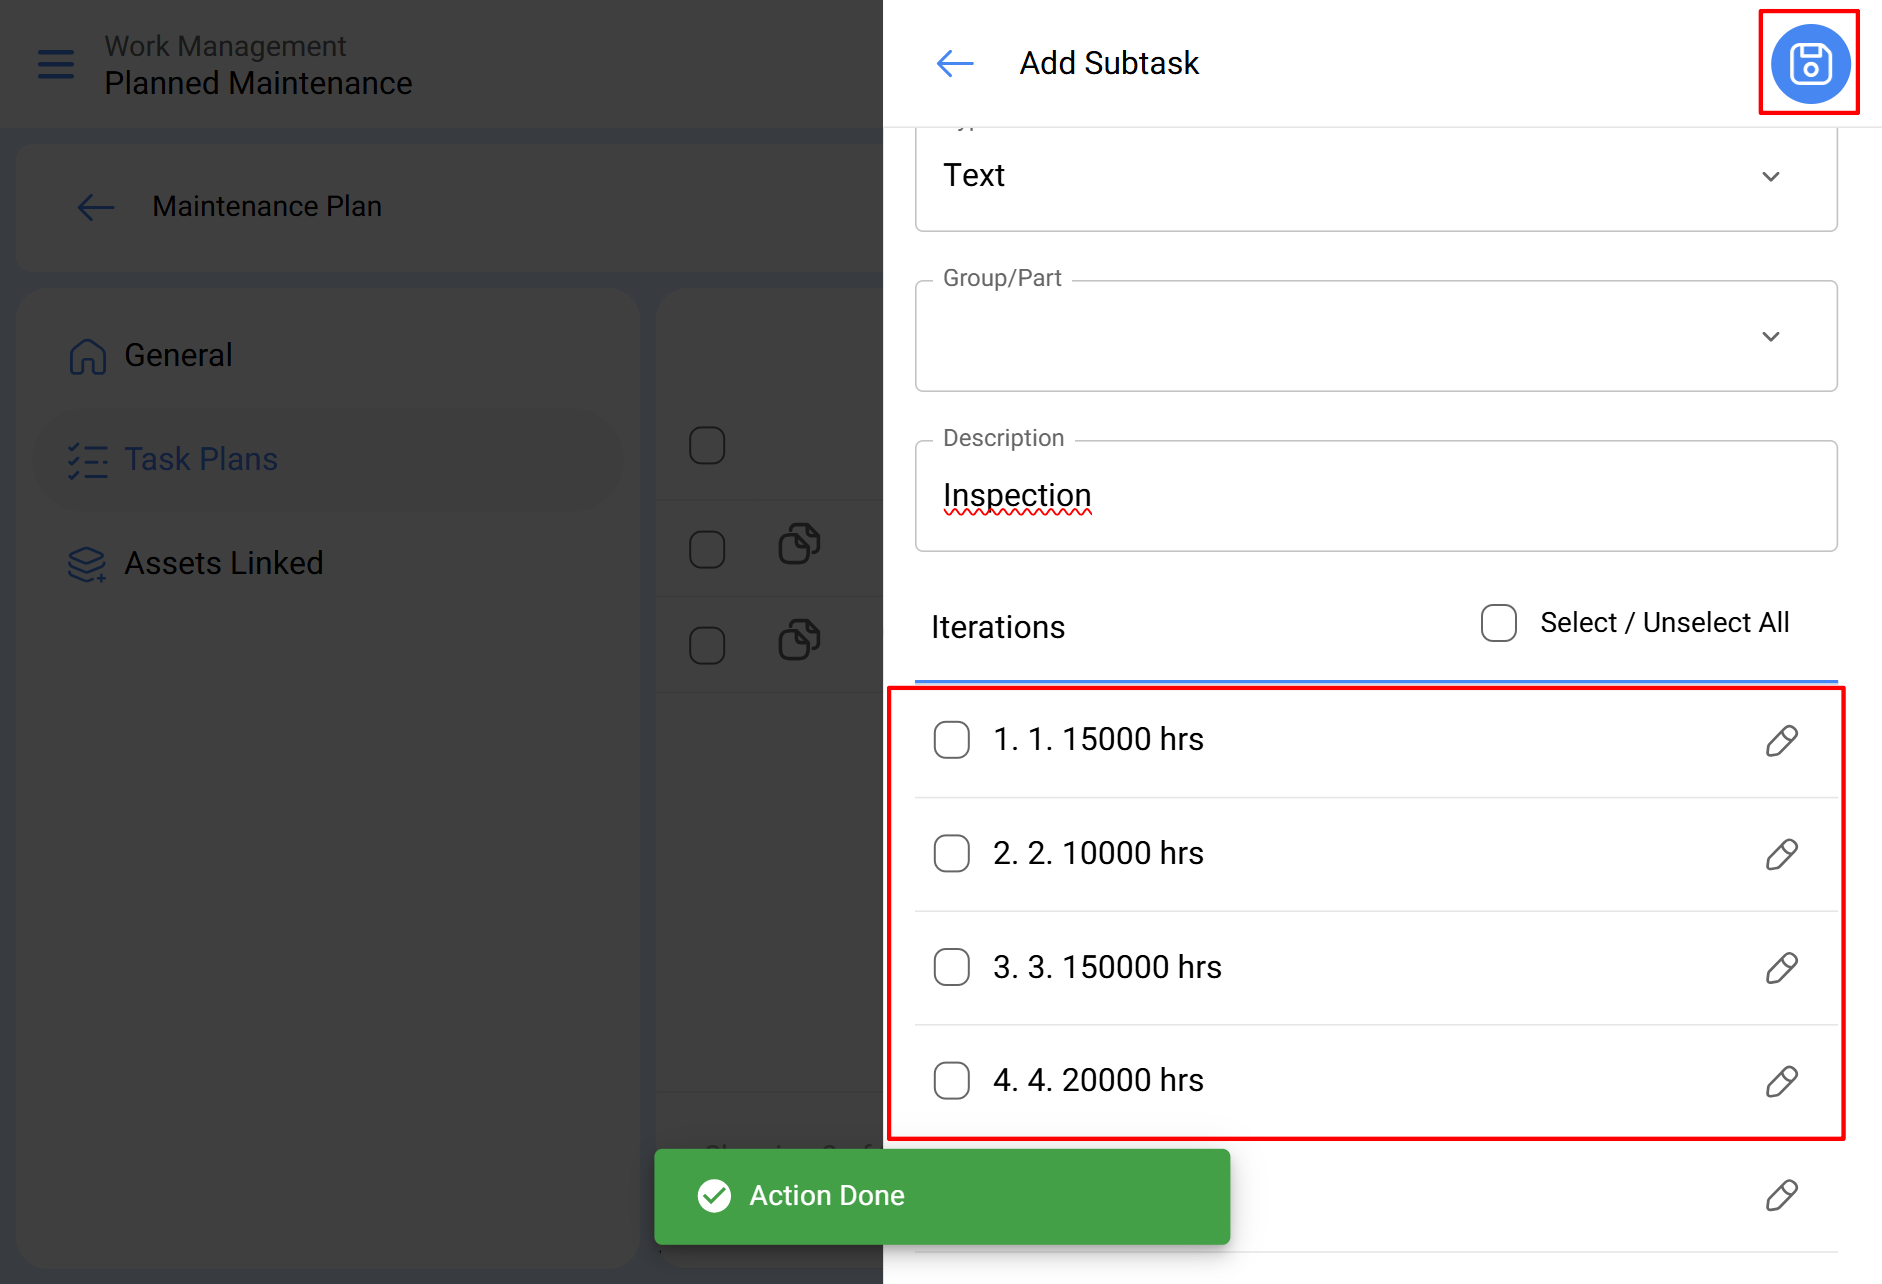
Task: Open the Text type dropdown
Action: click(x=1375, y=177)
